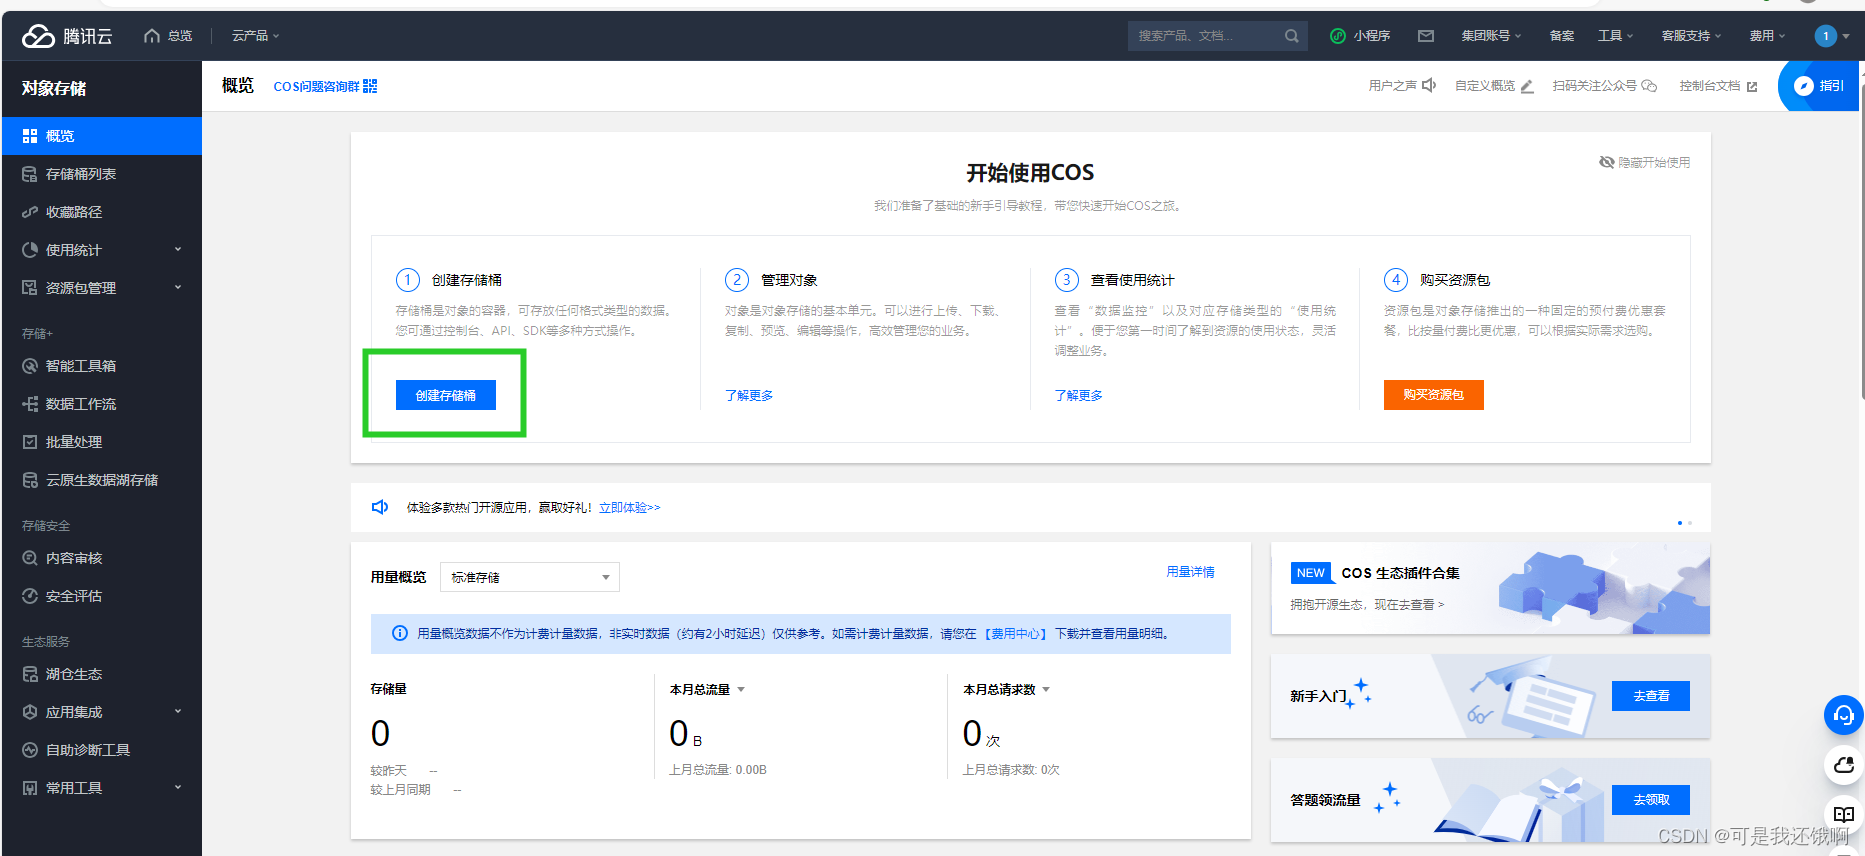The width and height of the screenshot is (1865, 856).
Task: Expand the 使用统计 sidebar submenu
Action: tap(178, 250)
